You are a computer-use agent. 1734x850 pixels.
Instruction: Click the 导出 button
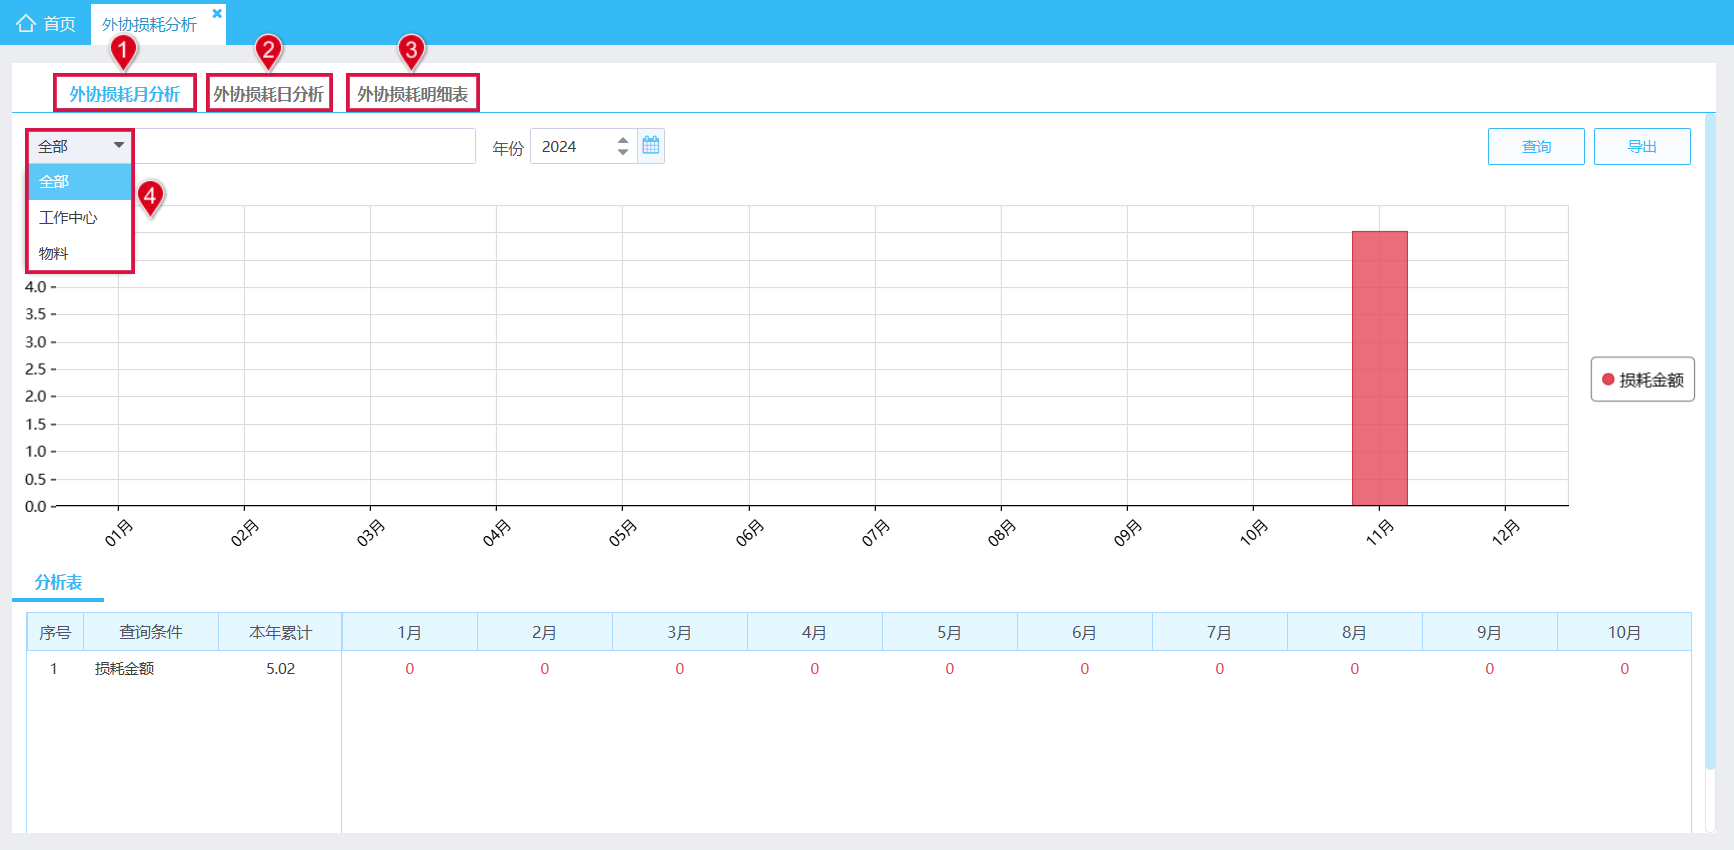[x=1642, y=147]
